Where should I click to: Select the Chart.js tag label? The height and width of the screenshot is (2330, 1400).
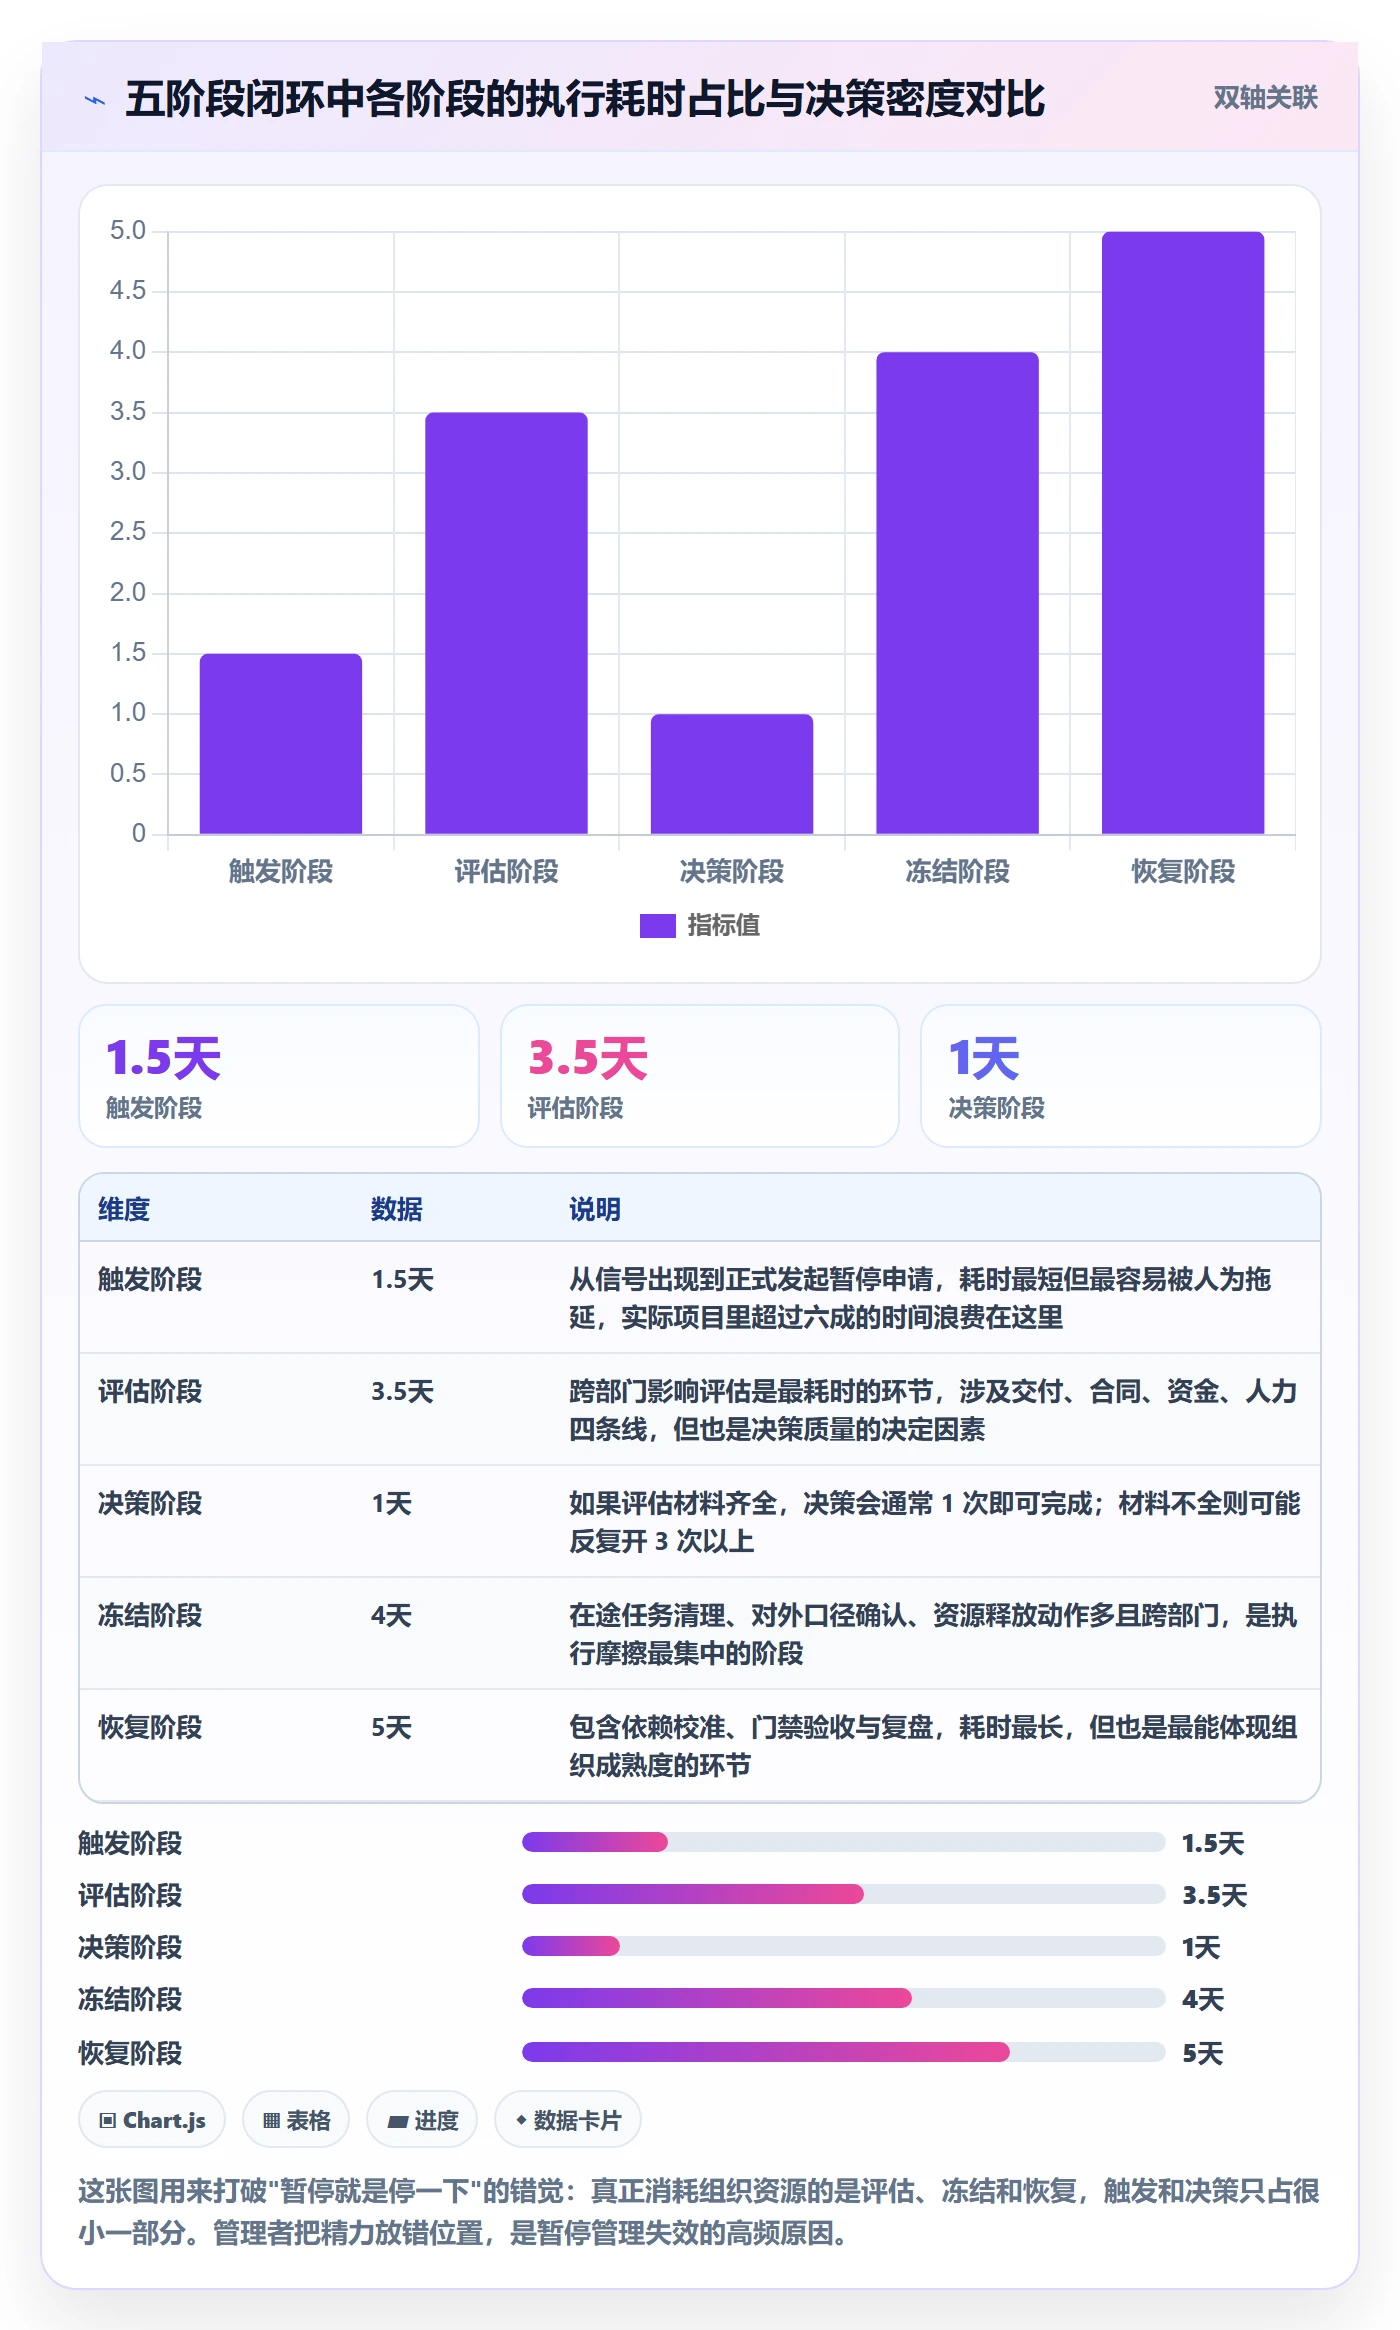click(x=164, y=2120)
